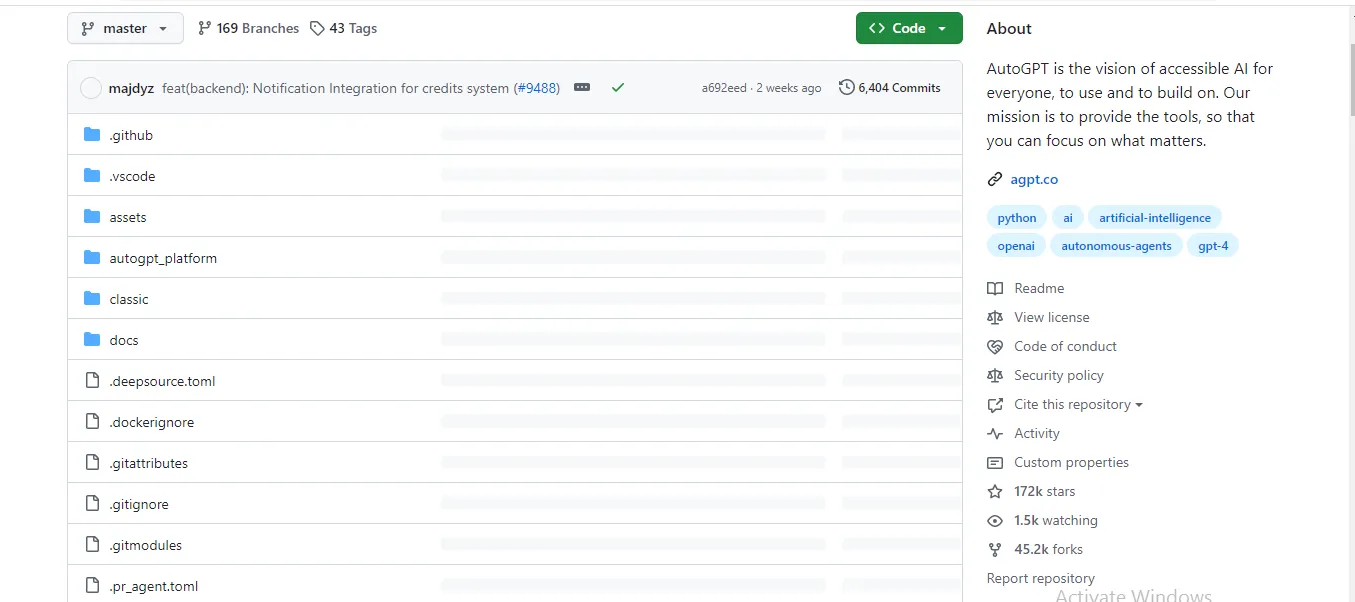Open the autogpt_platform folder
1355x602 pixels.
pyautogui.click(x=163, y=258)
